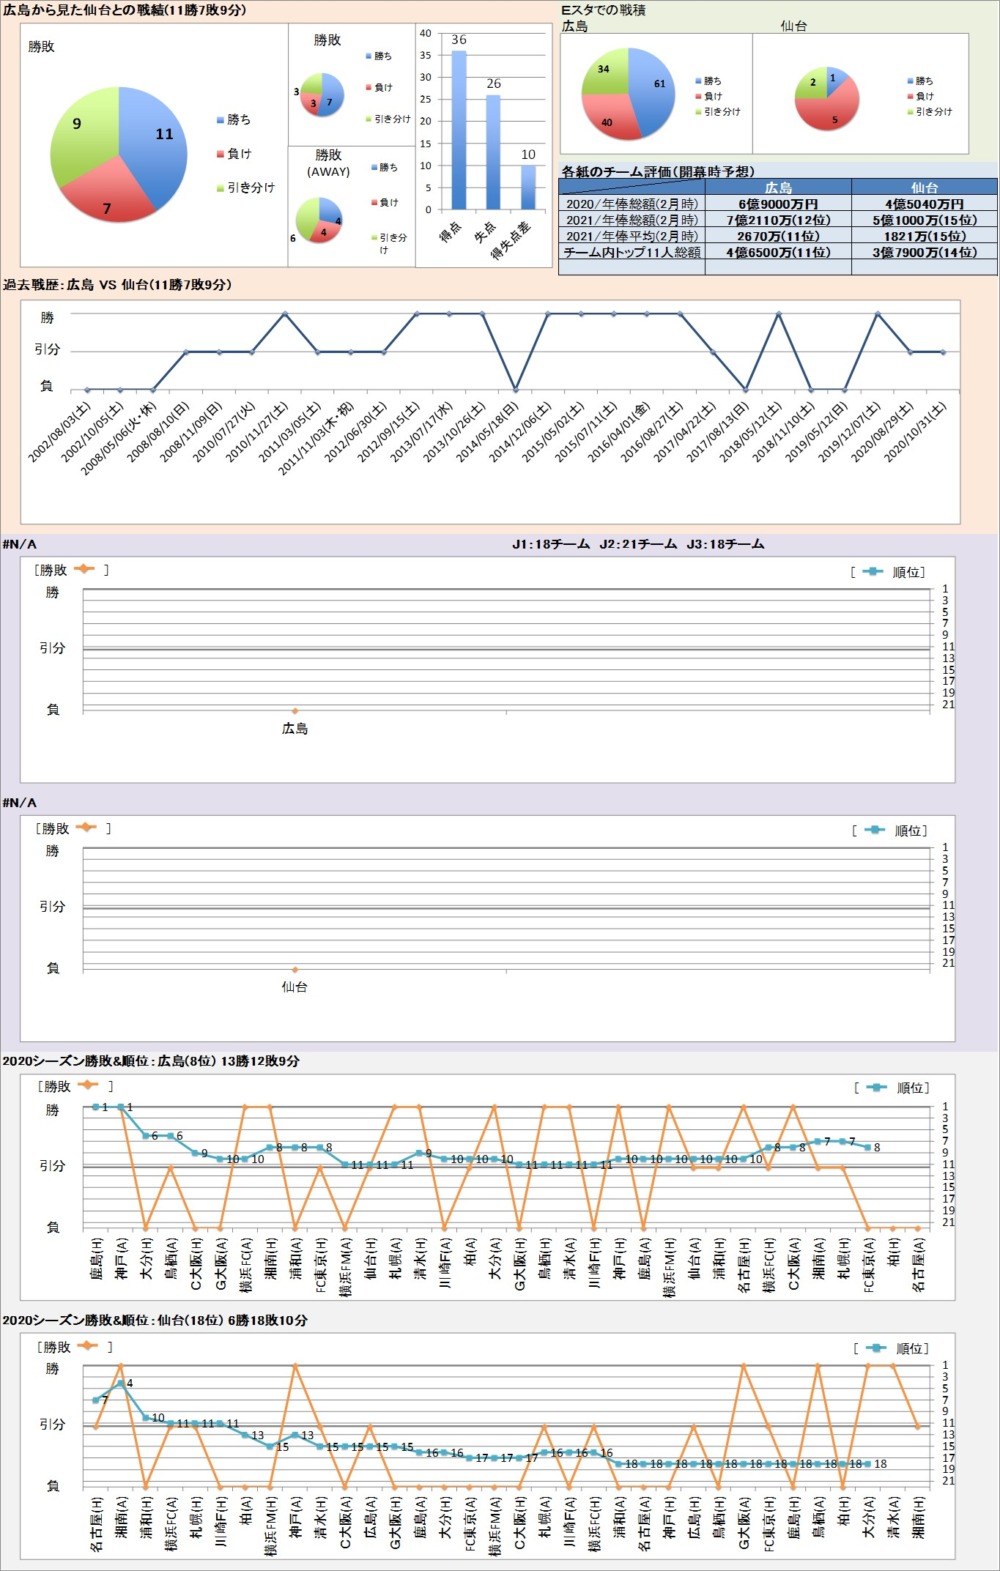
Task: Click the 順位 legend marker in the first #N/A chart
Action: (873, 572)
